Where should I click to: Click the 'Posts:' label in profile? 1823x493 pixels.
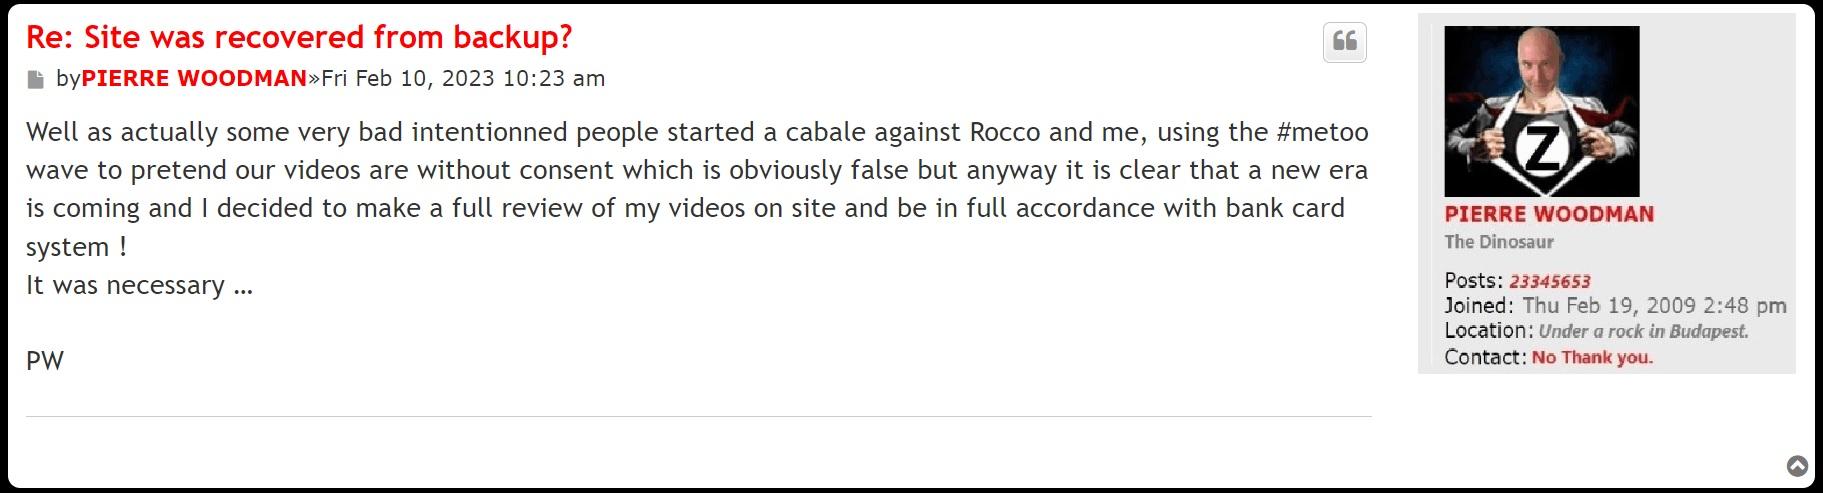[1473, 281]
